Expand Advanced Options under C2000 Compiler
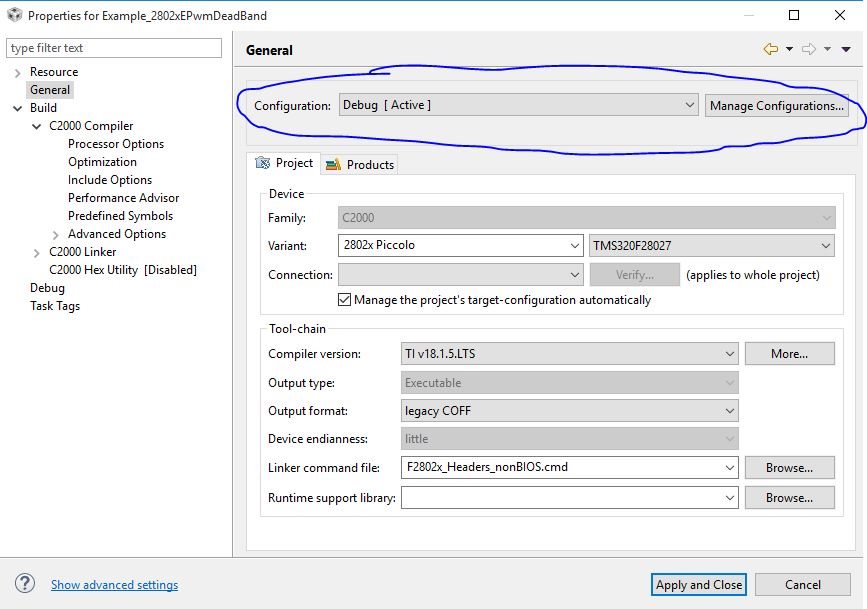The width and height of the screenshot is (867, 609). pos(57,233)
